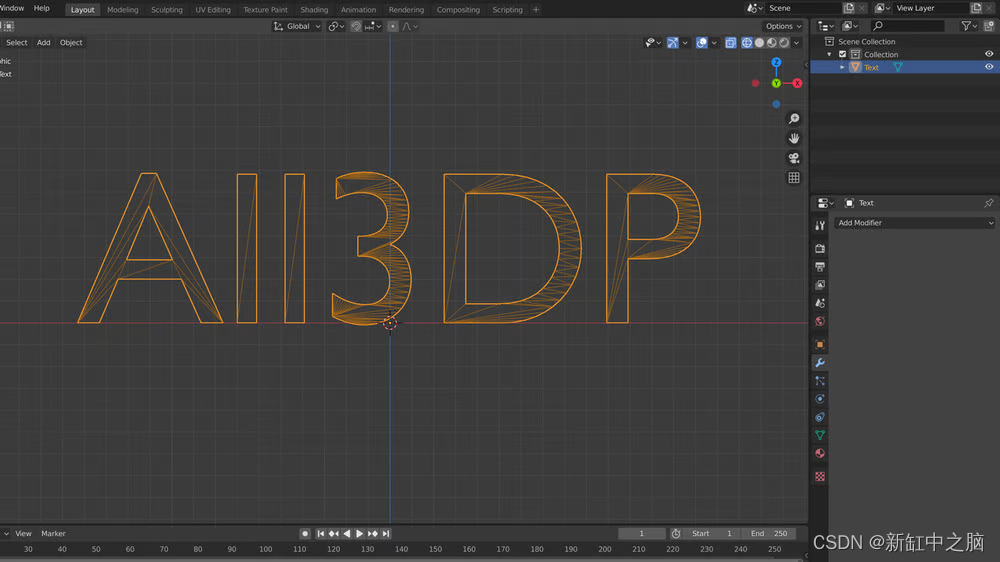Select material preview viewport shading
Viewport: 1000px width, 562px height.
tap(772, 43)
